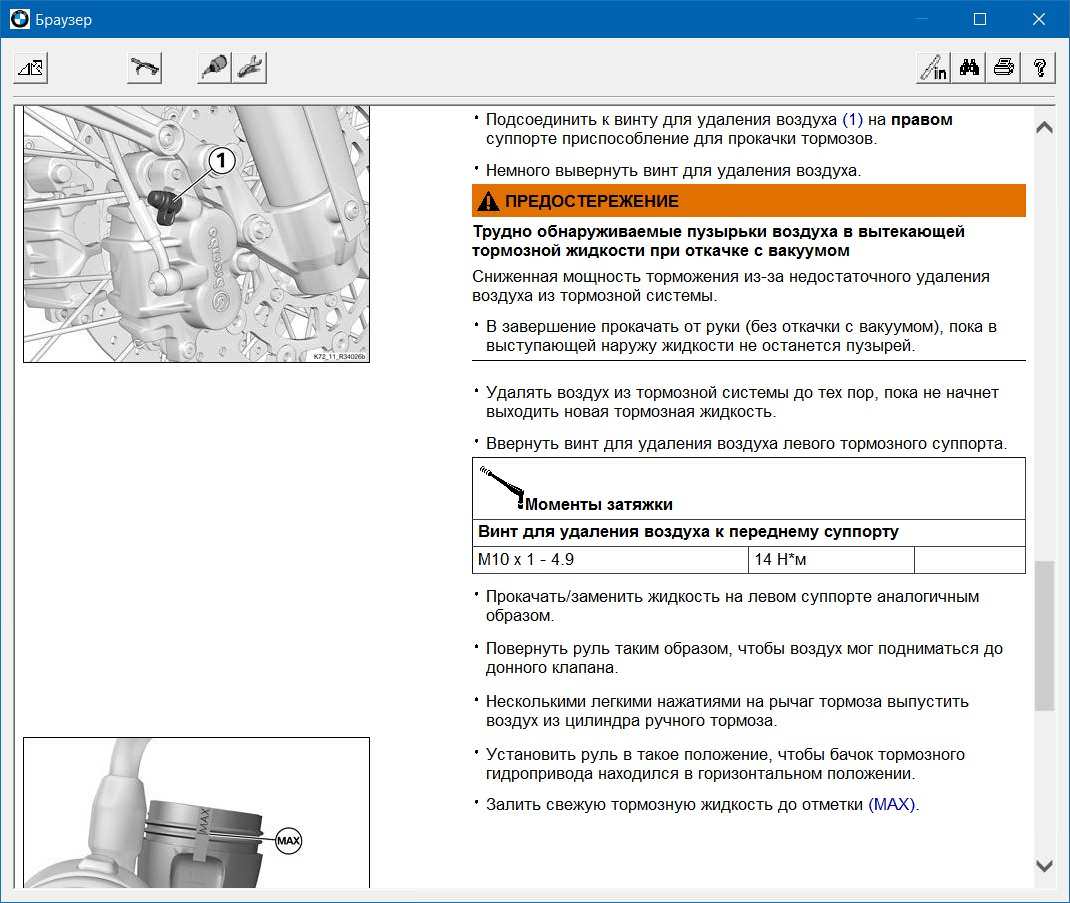The height and width of the screenshot is (903, 1070).
Task: Click the MAX callout in the reservoir image
Action: click(289, 840)
